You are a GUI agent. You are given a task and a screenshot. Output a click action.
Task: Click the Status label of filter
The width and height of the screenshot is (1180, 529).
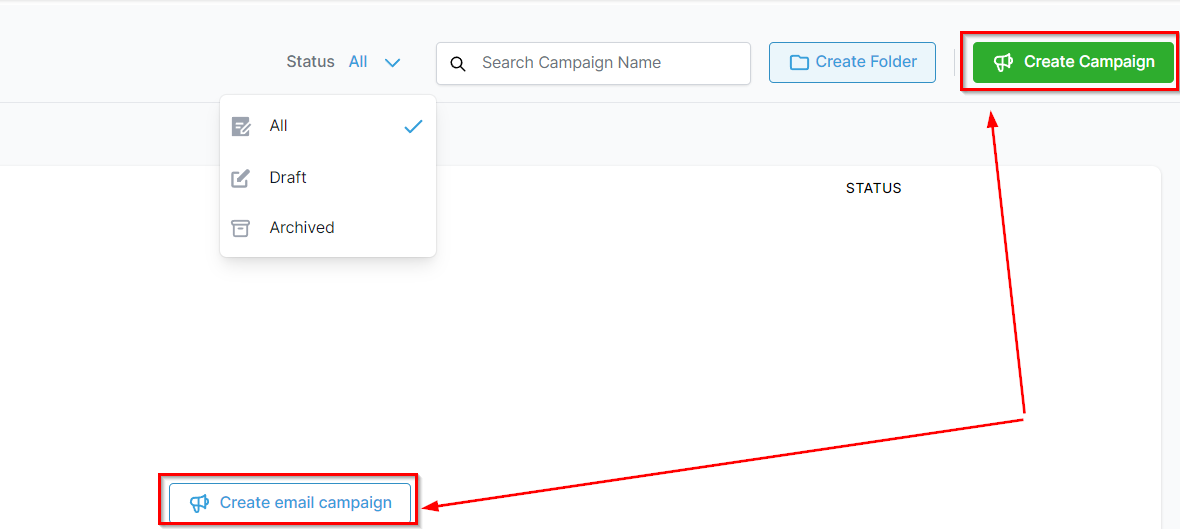click(310, 62)
